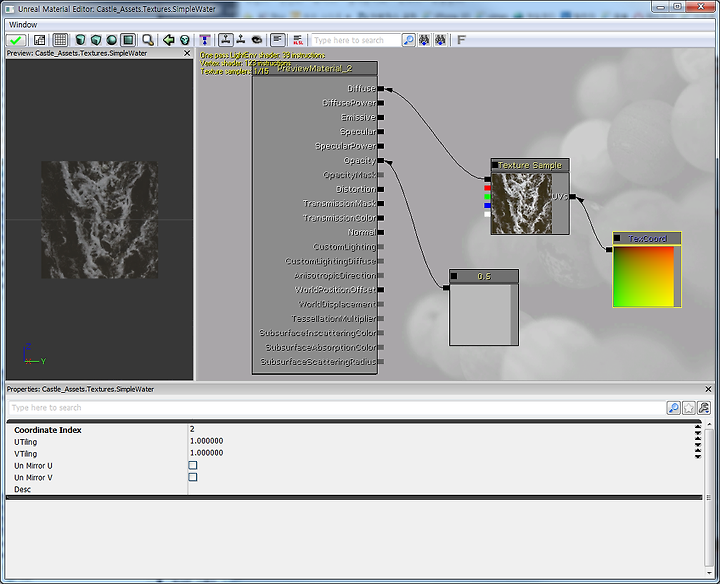Open the wrench options dropdown in Properties

(x=703, y=408)
